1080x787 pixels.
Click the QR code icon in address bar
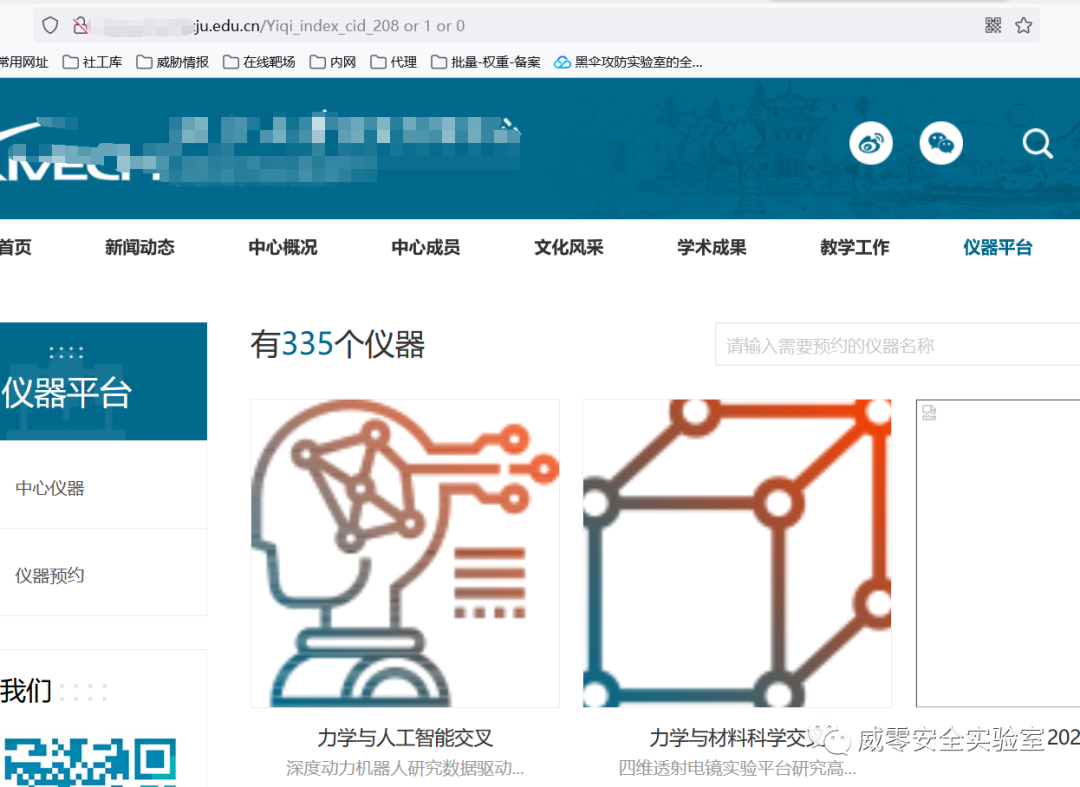(x=993, y=26)
